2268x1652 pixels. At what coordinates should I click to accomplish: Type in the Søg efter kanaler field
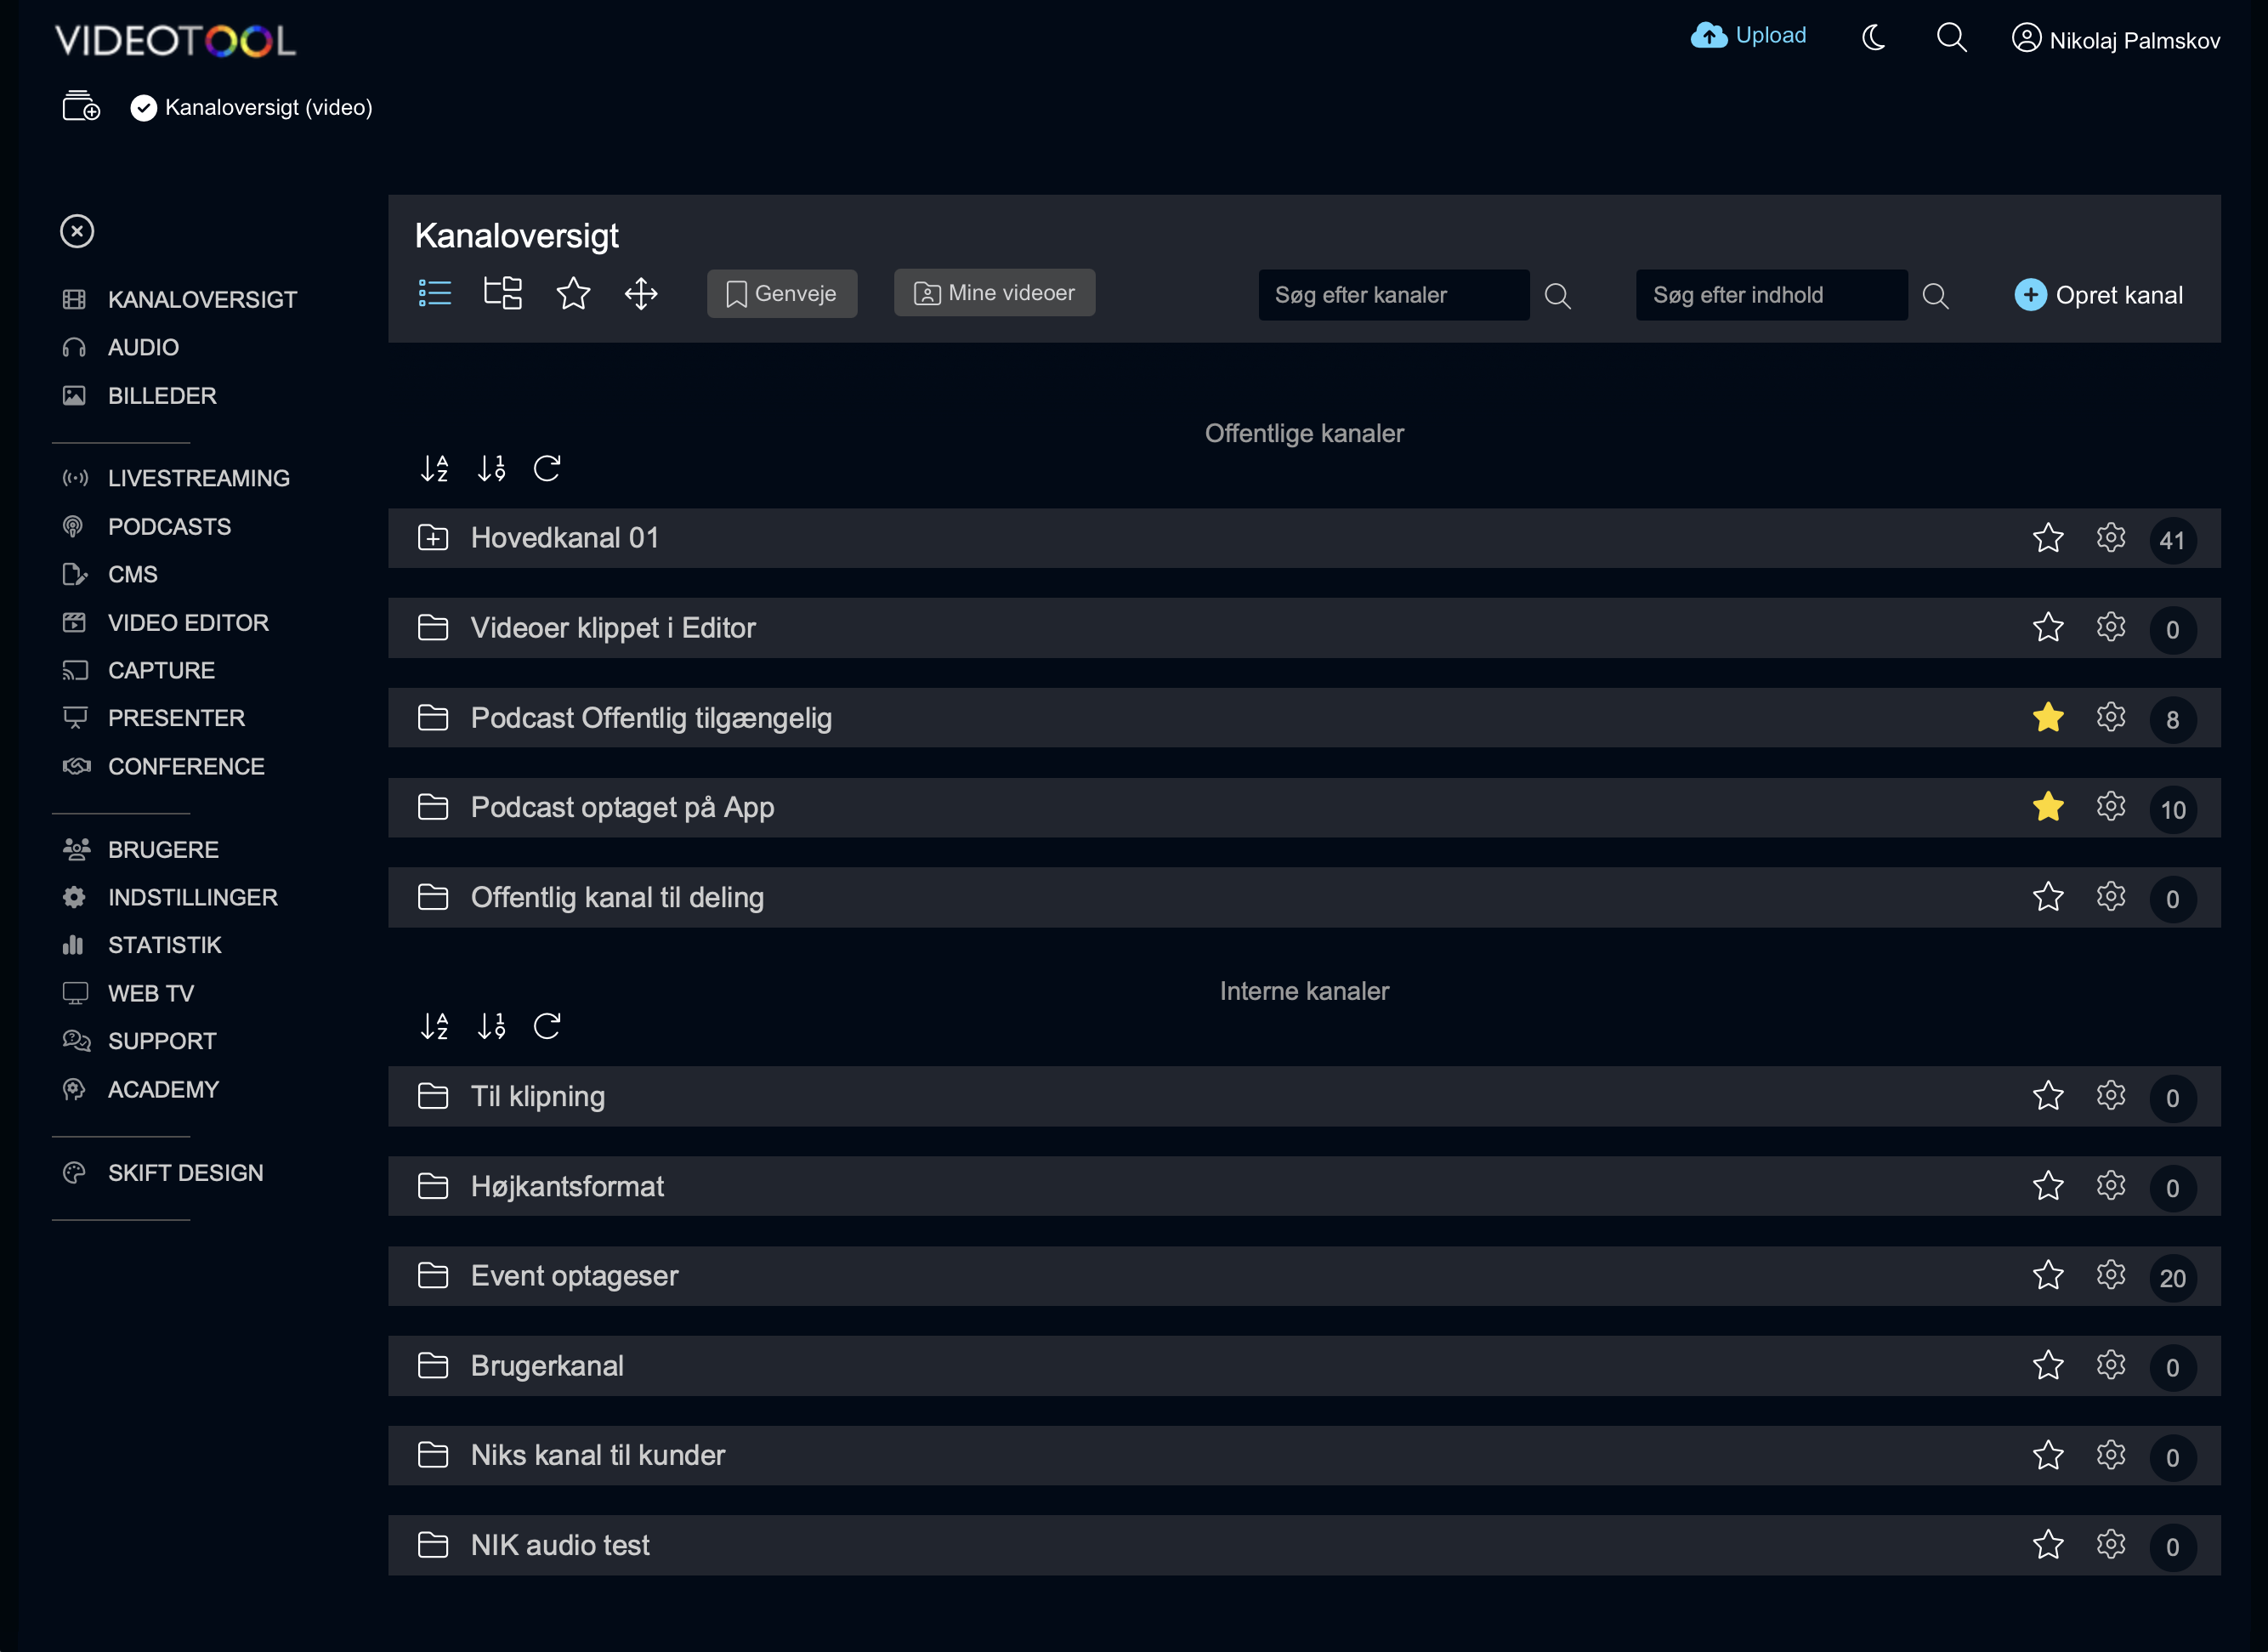coord(1393,294)
